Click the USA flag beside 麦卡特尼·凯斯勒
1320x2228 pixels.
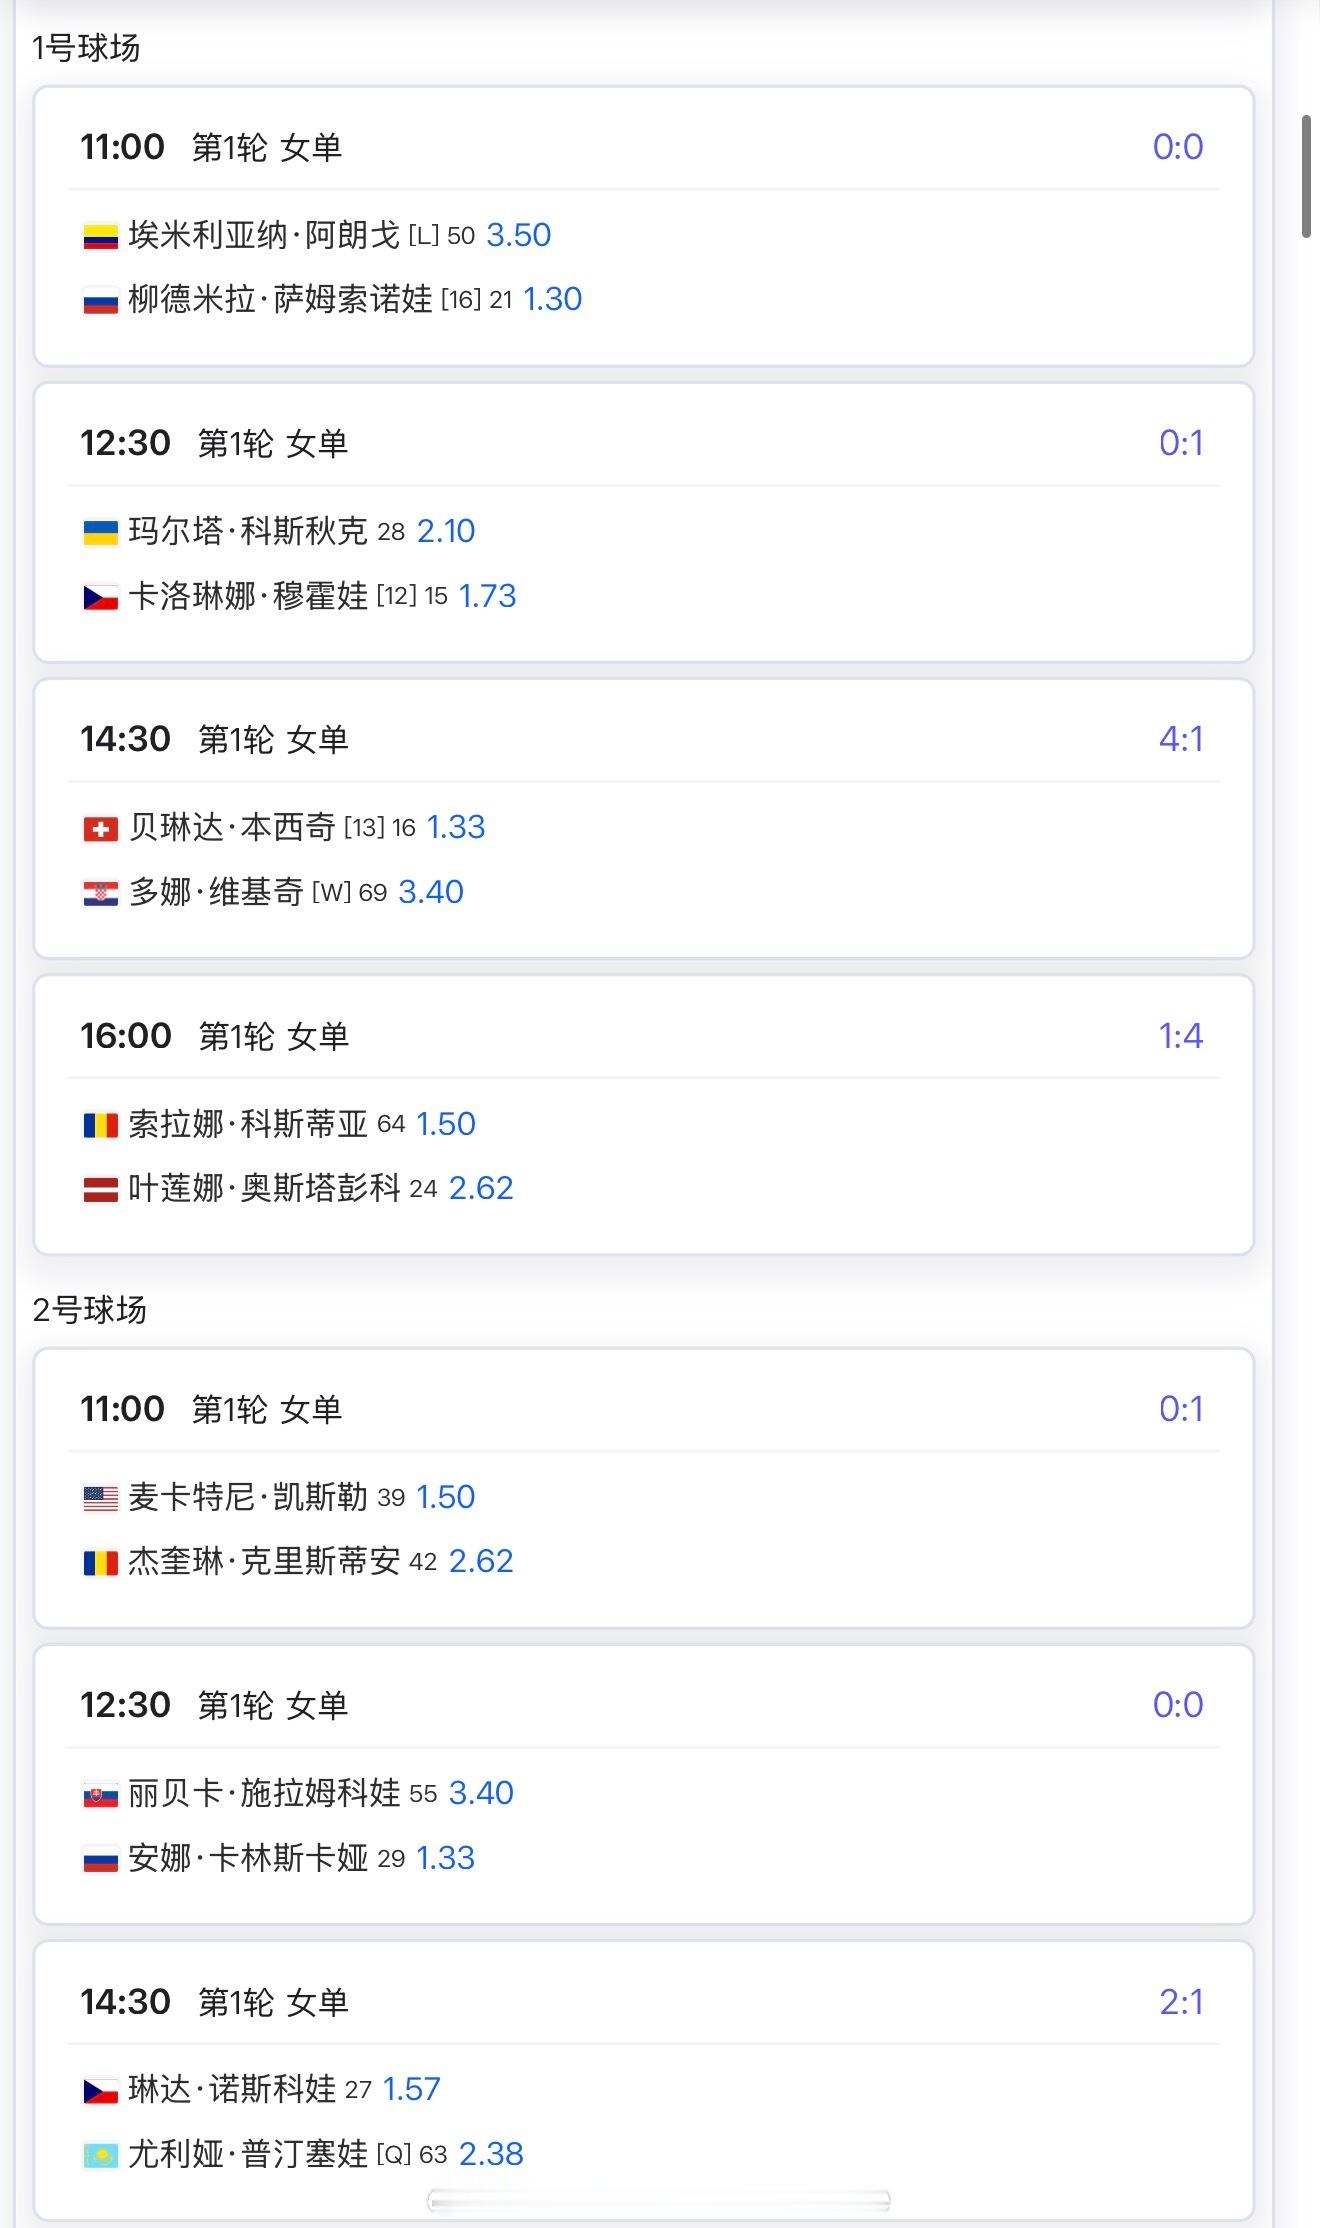[x=100, y=1498]
